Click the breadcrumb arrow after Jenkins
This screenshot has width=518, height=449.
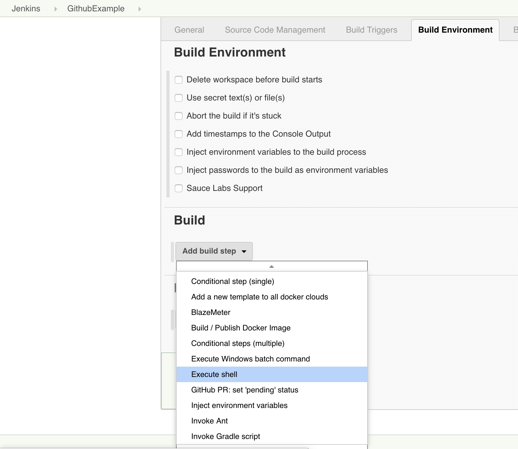[55, 9]
